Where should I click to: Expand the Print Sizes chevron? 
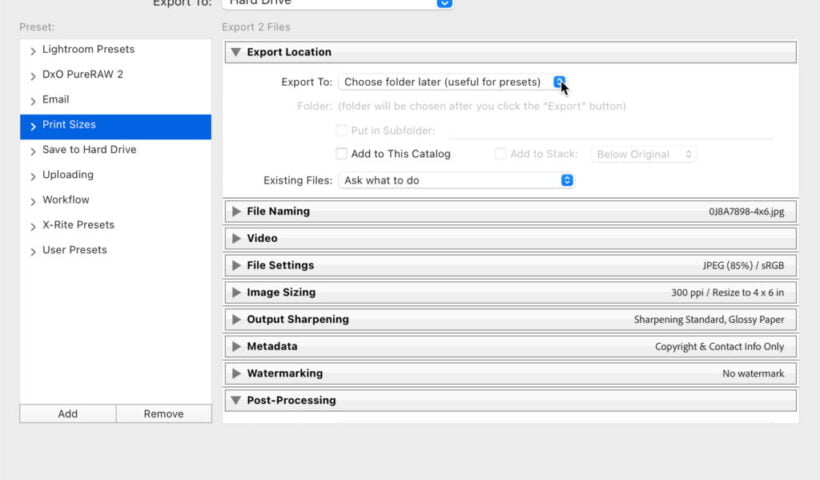tap(33, 126)
